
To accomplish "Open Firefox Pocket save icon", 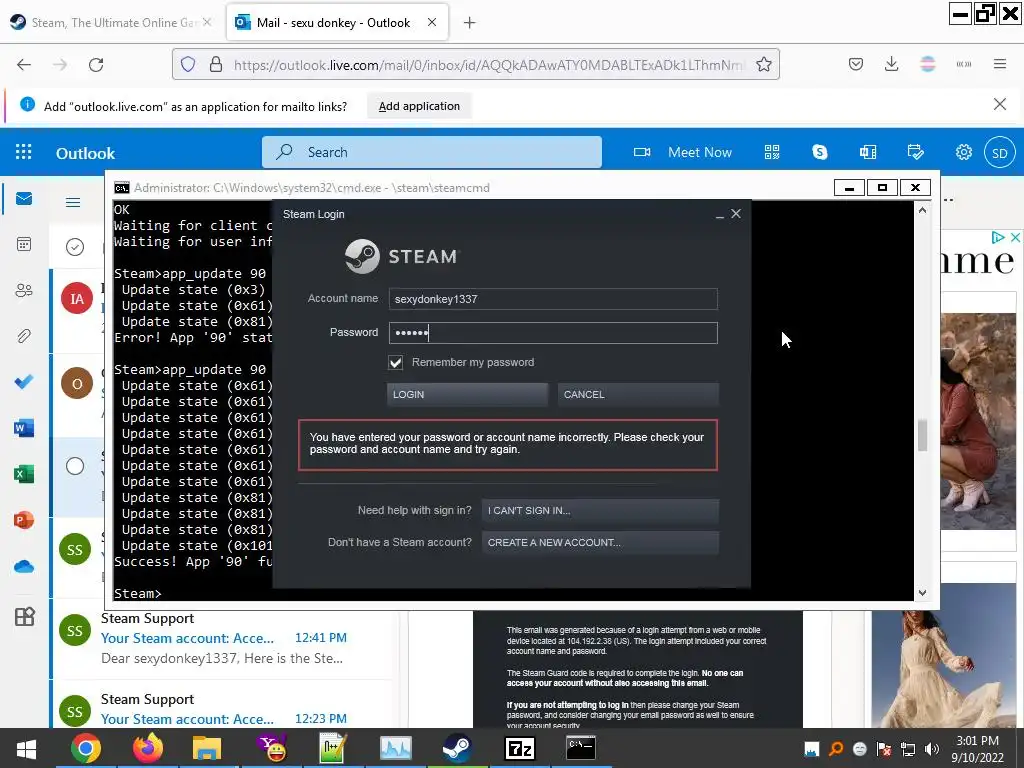I will coord(856,64).
